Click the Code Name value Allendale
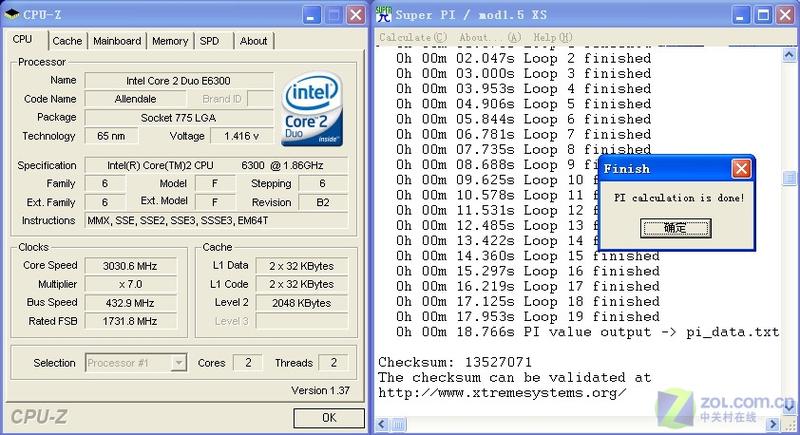Viewport: 800px width, 435px height. pos(135,99)
